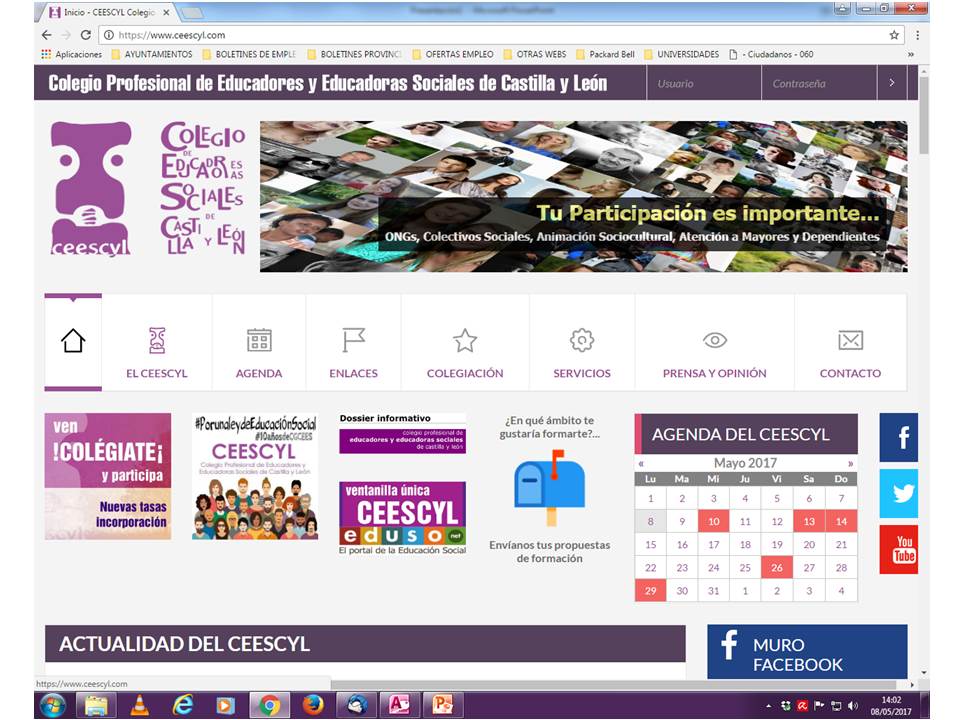This screenshot has height=720, width=960.
Task: Open the Aplicaciones bookmarks shortcut
Action: pyautogui.click(x=72, y=54)
